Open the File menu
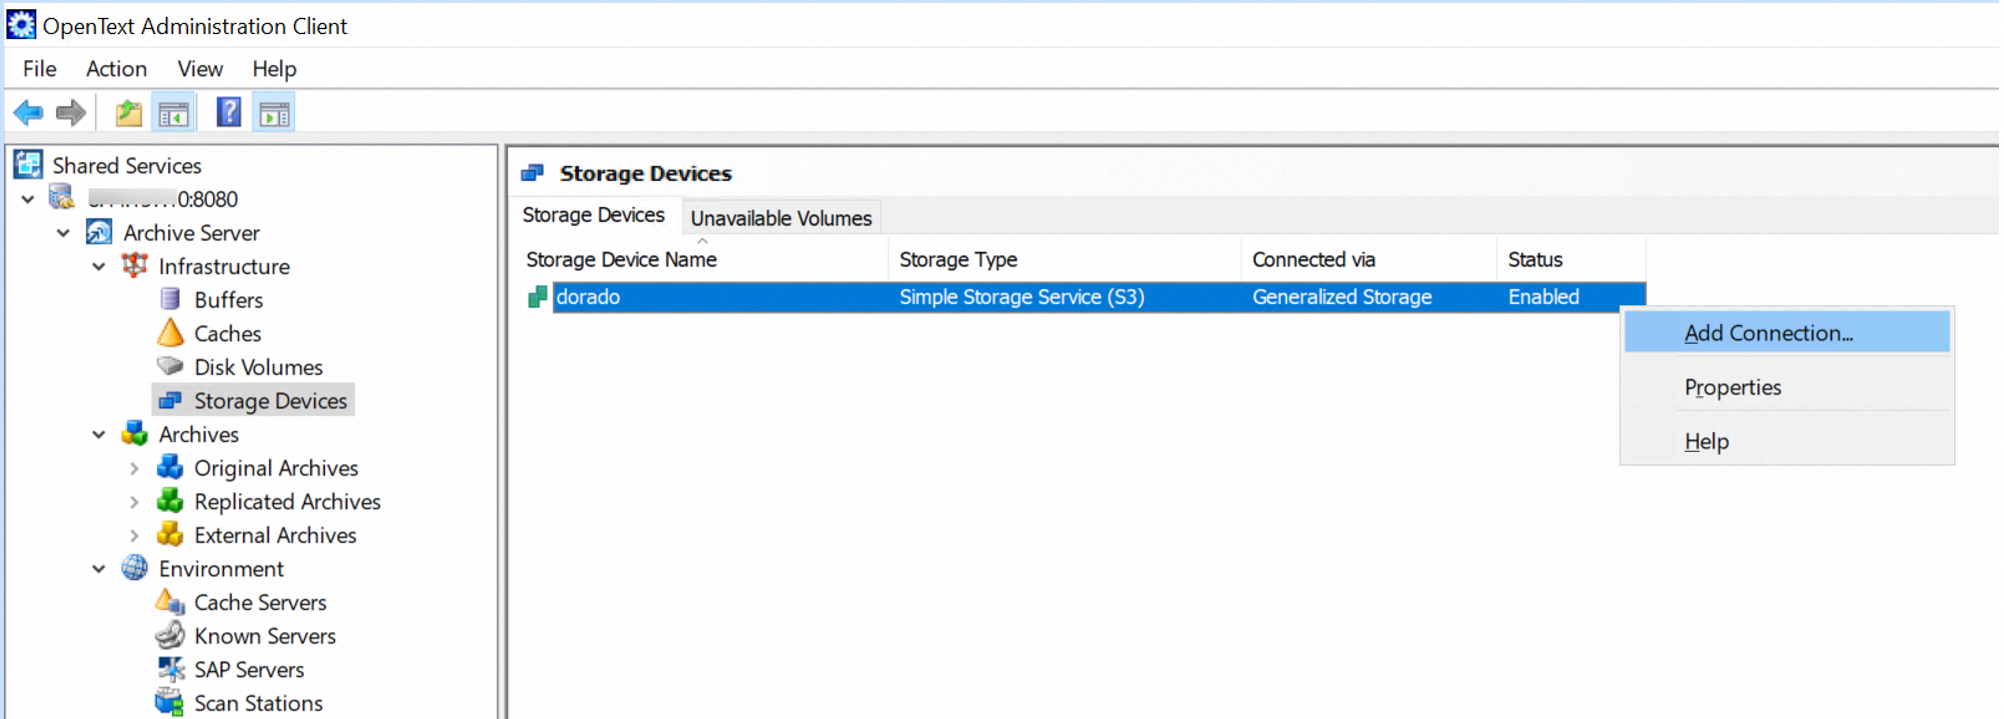2004x719 pixels. pos(40,68)
